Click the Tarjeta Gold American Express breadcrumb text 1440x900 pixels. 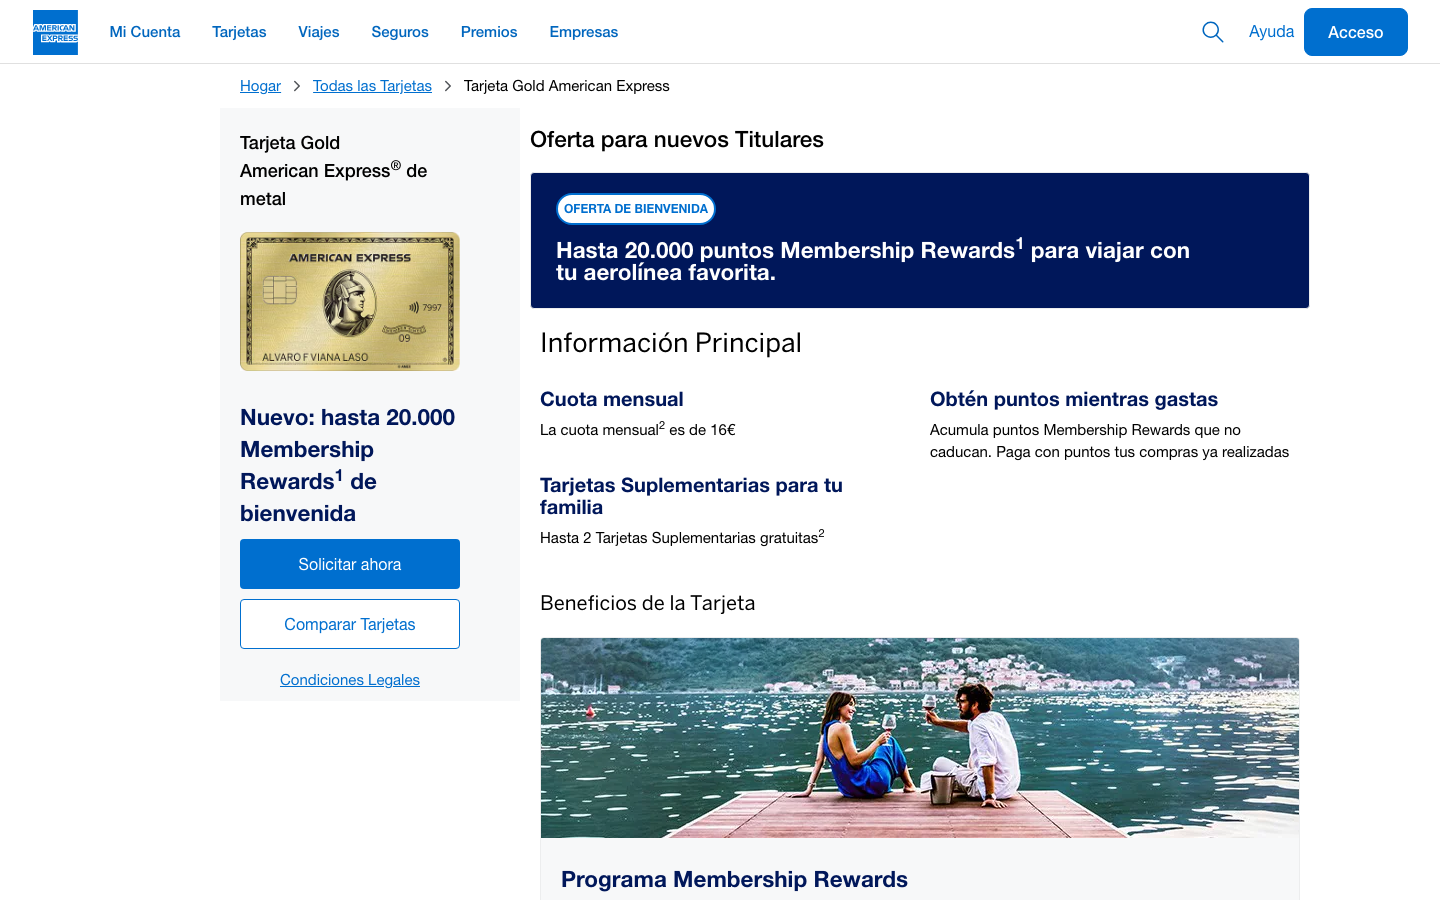567,86
